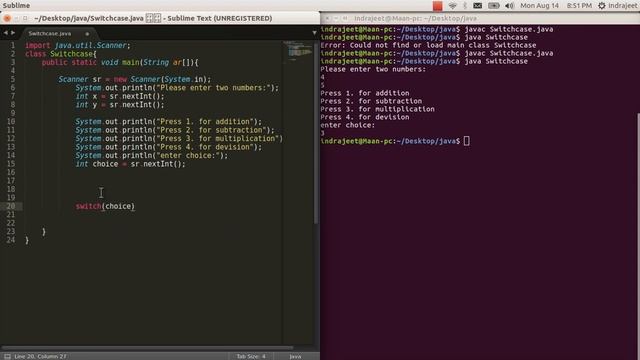The height and width of the screenshot is (360, 640).
Task: Click the Sublime Text window title path
Action: (x=153, y=18)
